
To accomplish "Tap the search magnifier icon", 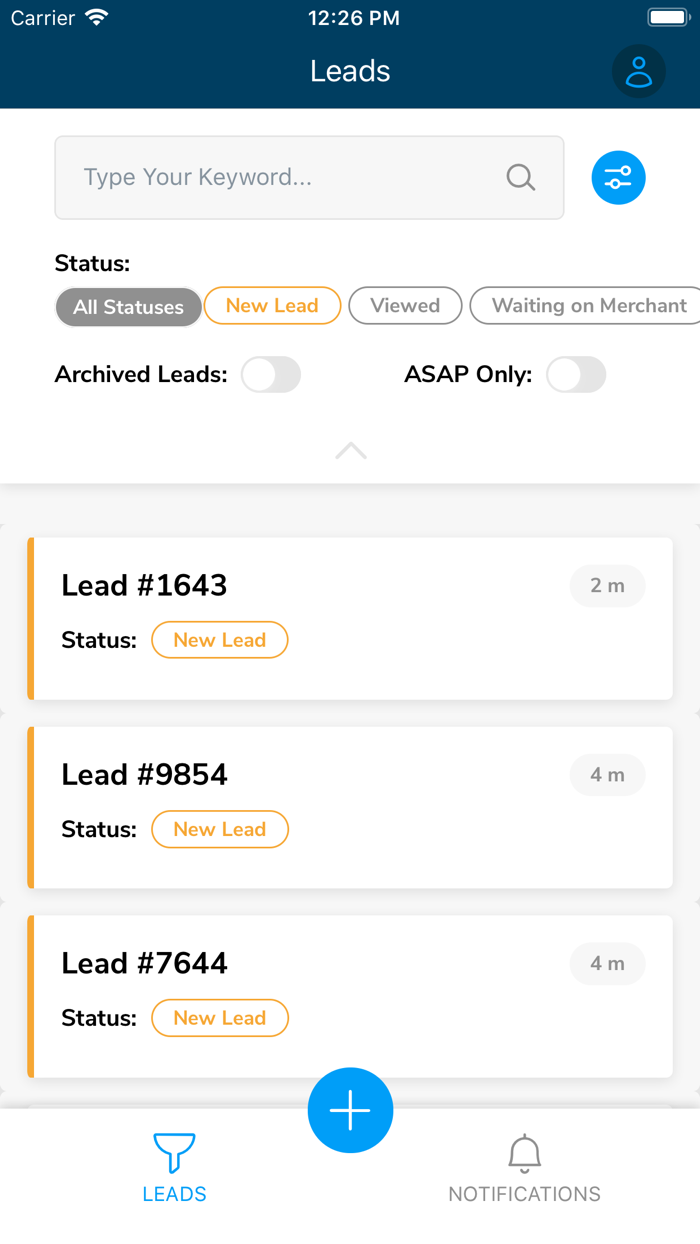I will 521,178.
